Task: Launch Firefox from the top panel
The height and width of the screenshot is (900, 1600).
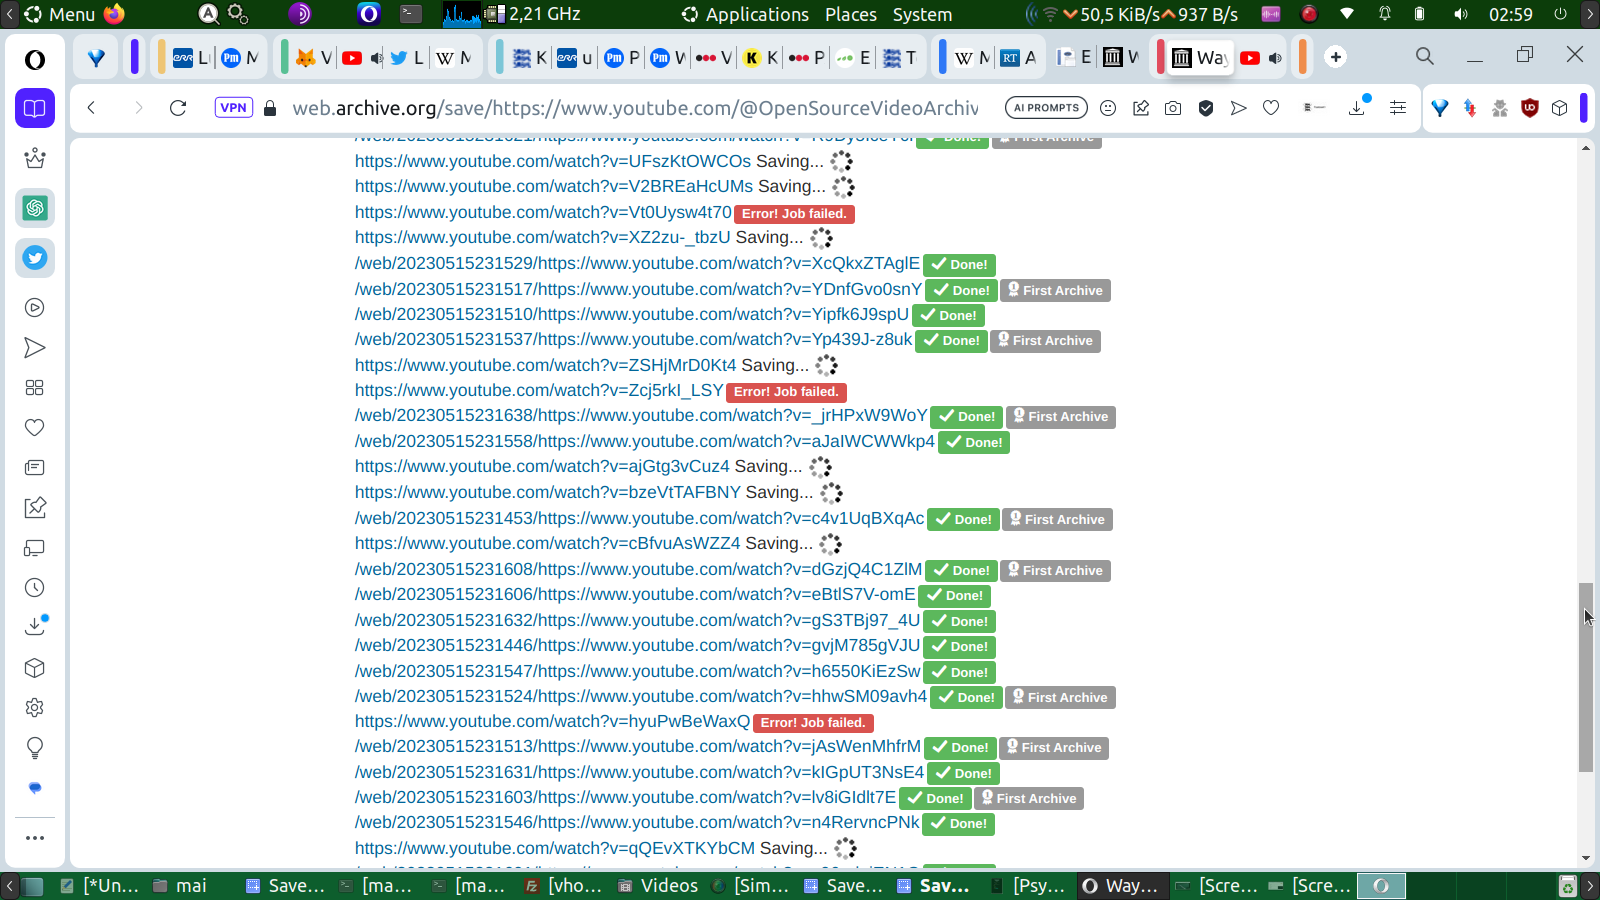Action: point(114,14)
